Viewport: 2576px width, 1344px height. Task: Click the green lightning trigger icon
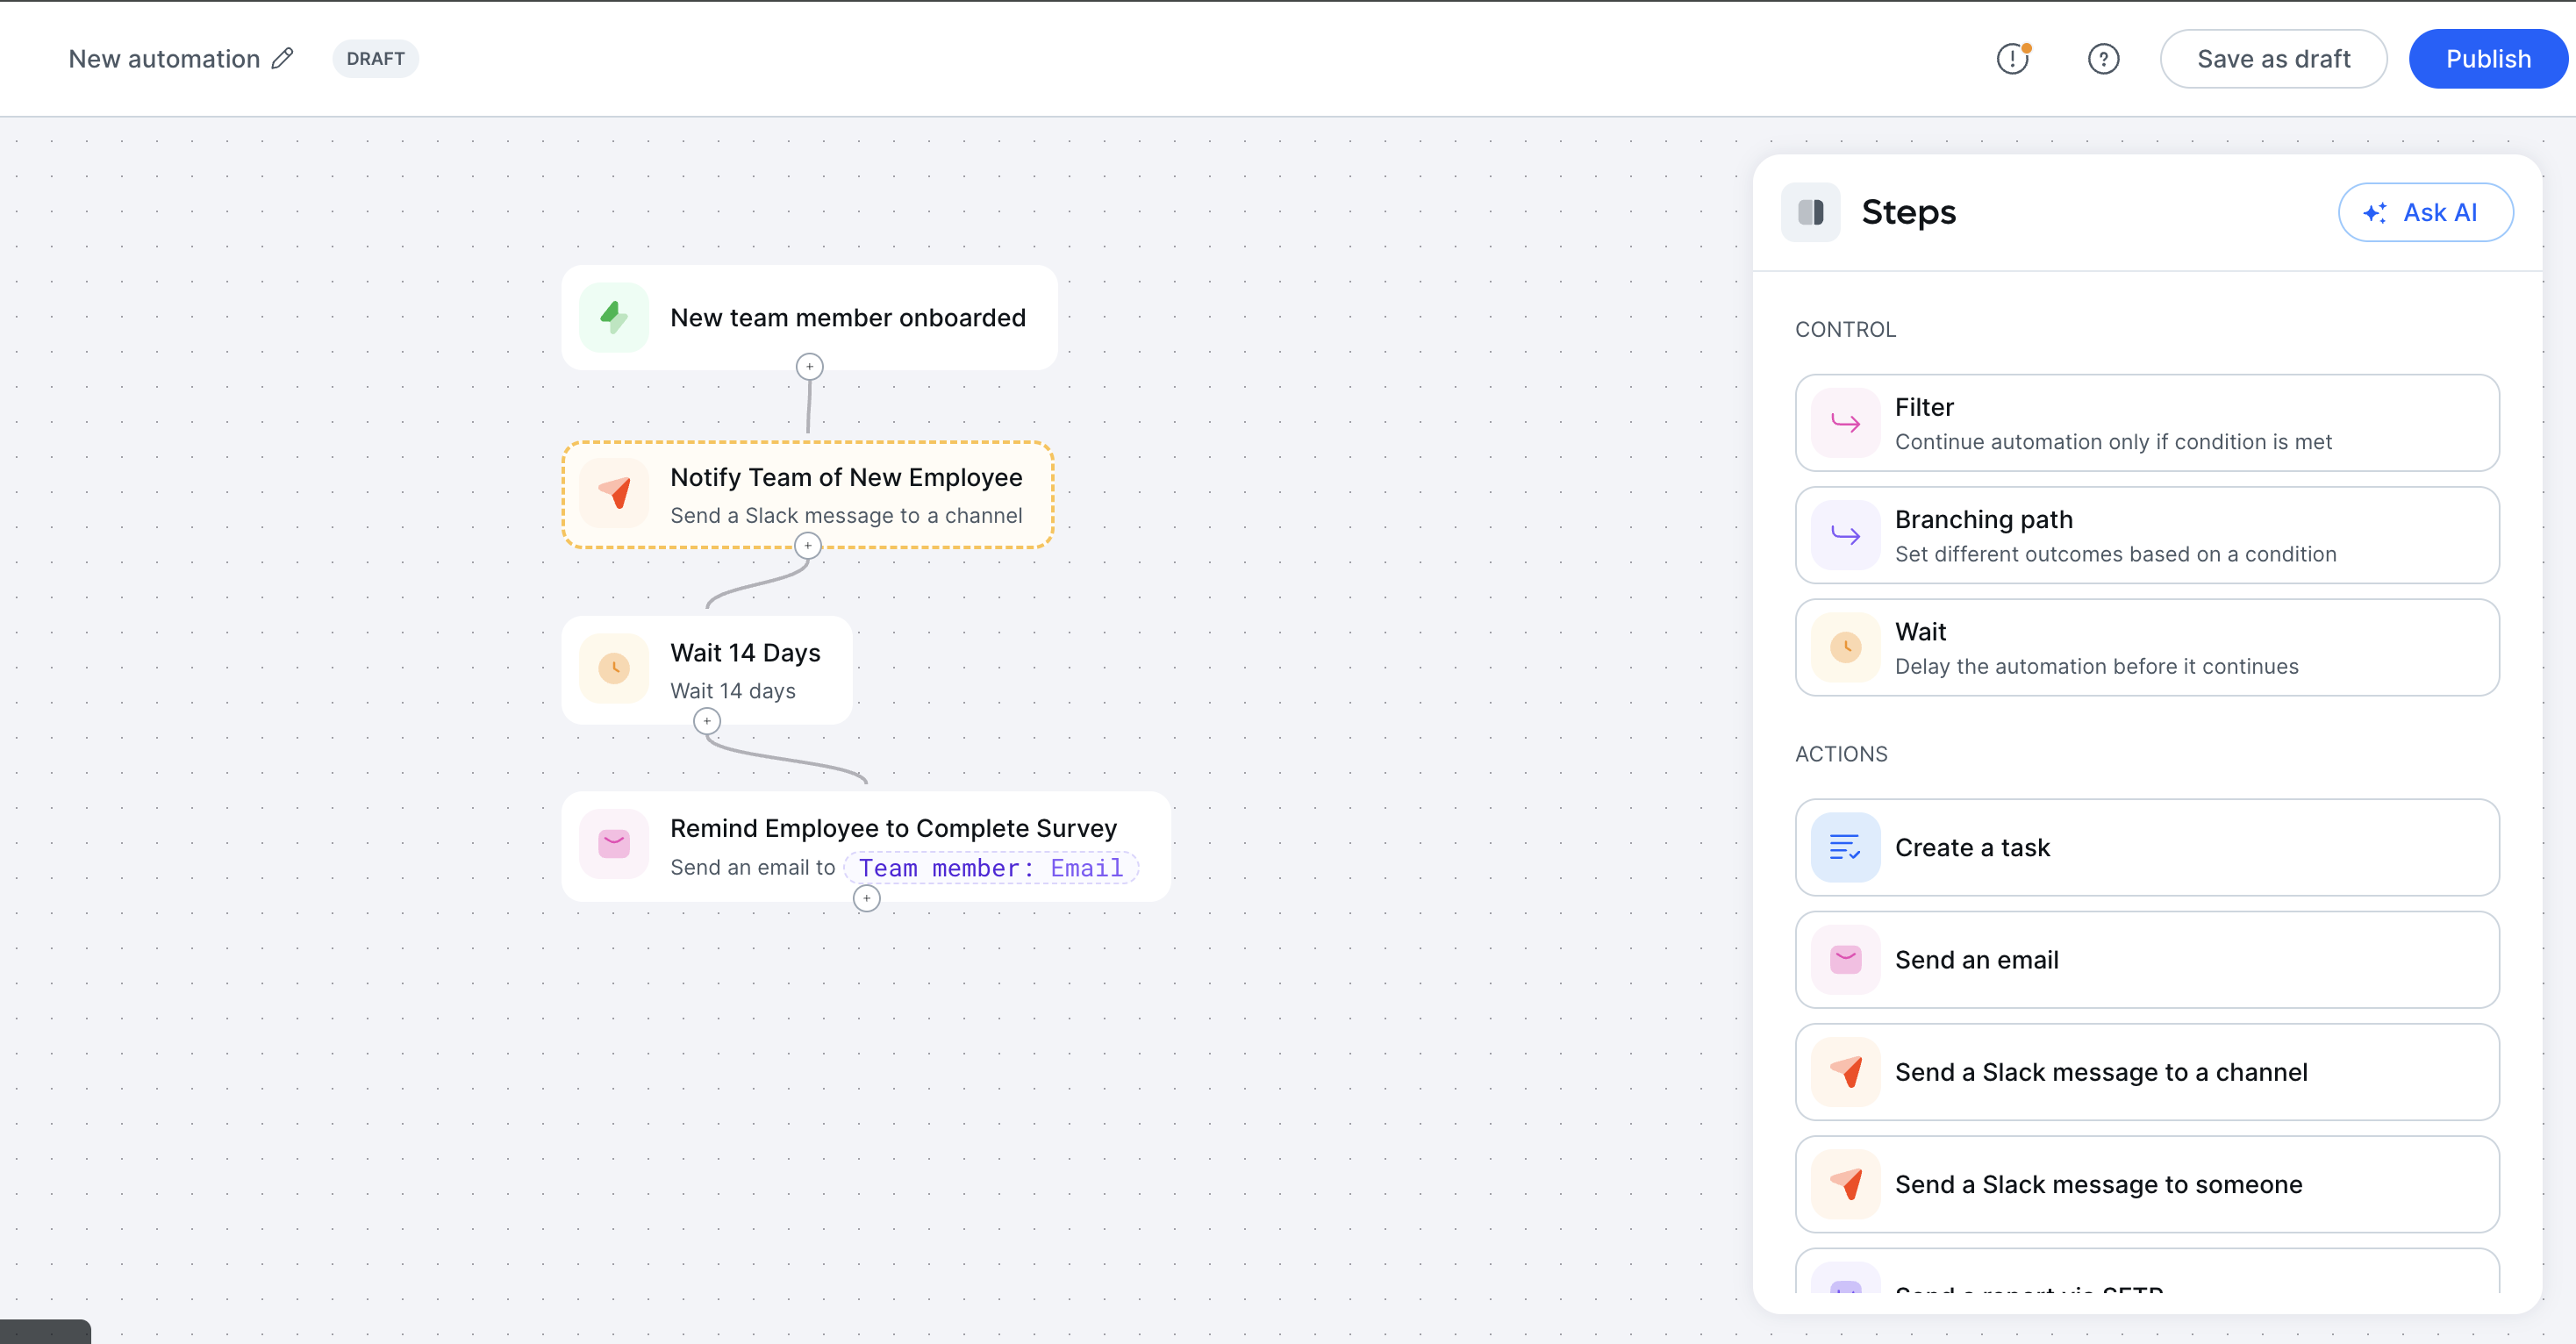tap(614, 318)
